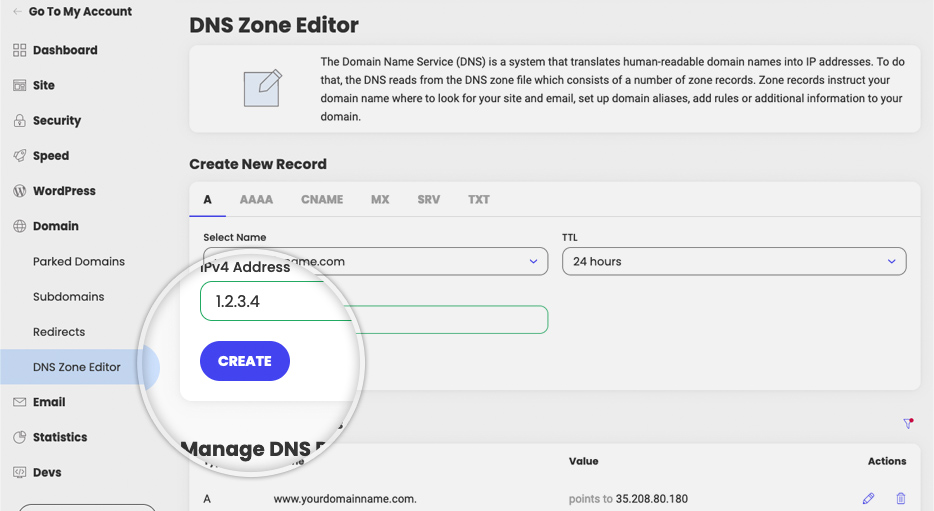Open the Devs section

tap(47, 472)
